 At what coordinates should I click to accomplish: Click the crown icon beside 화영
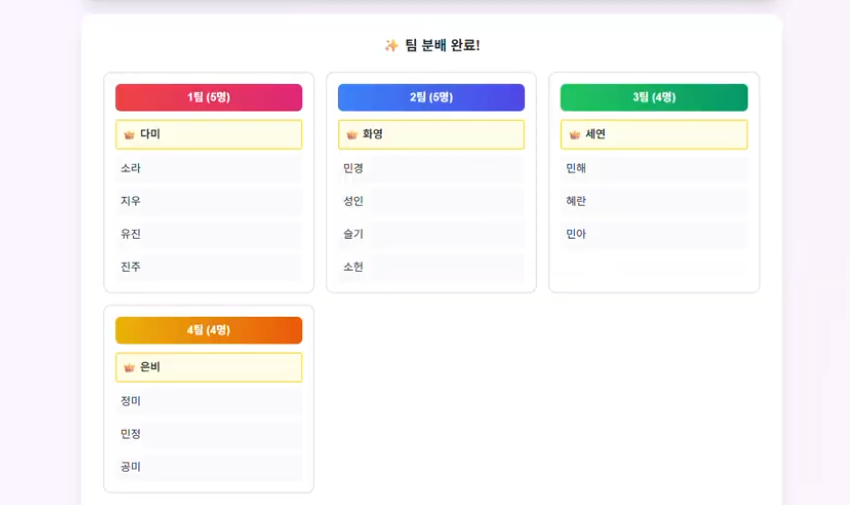tap(352, 135)
